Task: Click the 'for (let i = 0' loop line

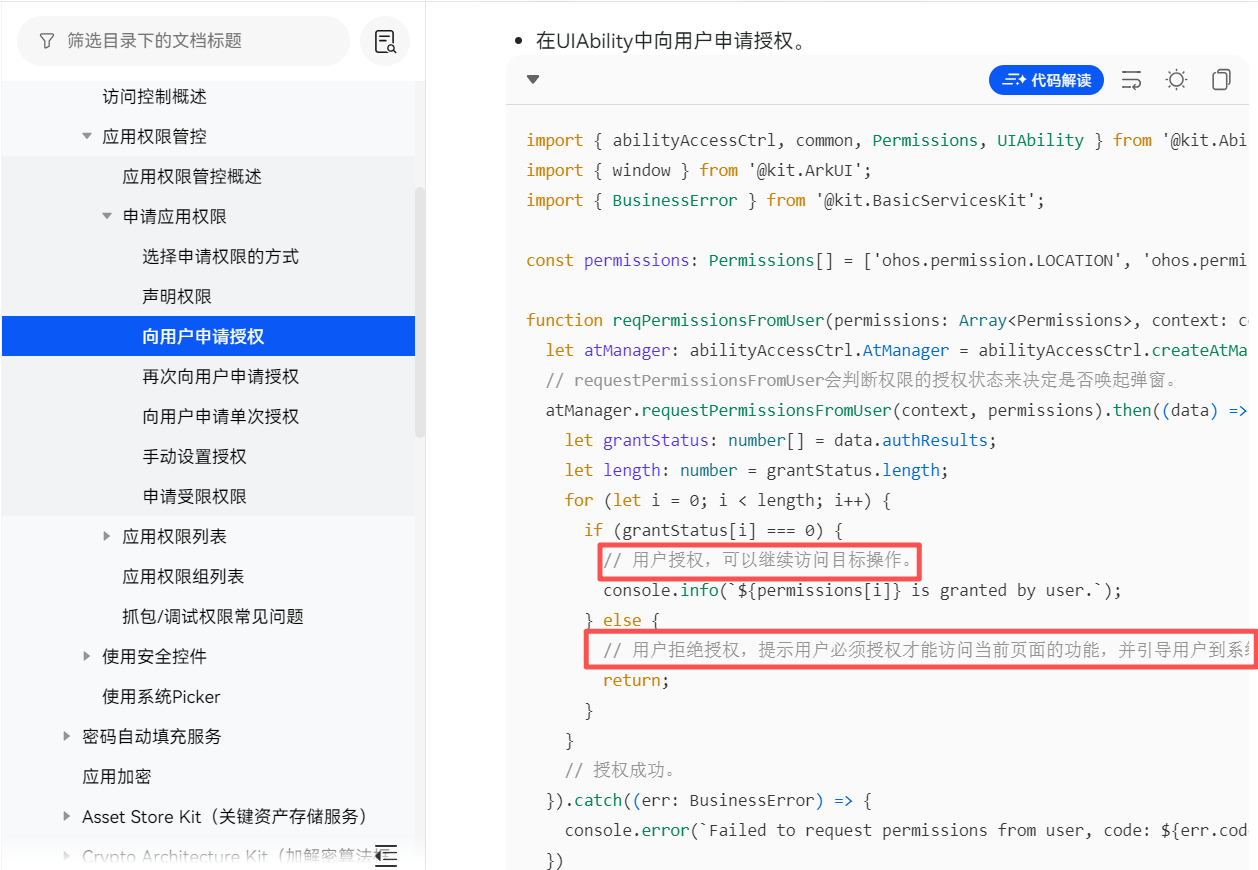Action: click(x=727, y=500)
